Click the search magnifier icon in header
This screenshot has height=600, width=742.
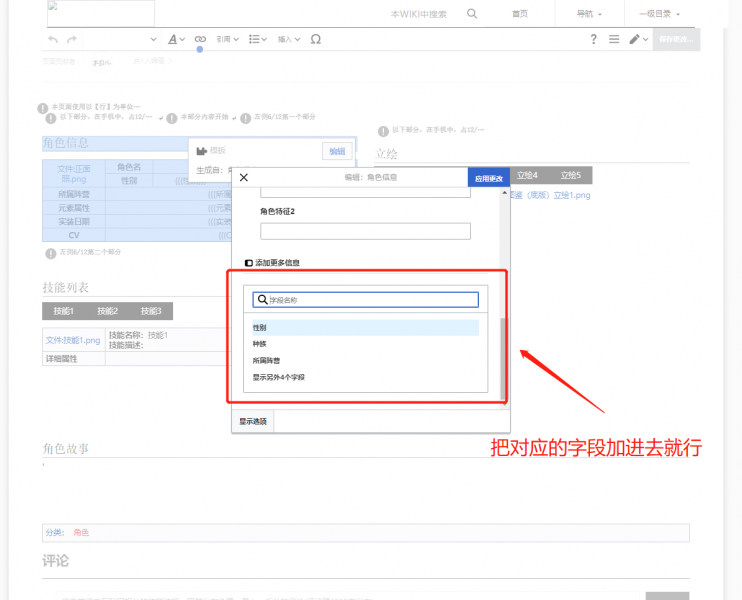click(x=472, y=14)
